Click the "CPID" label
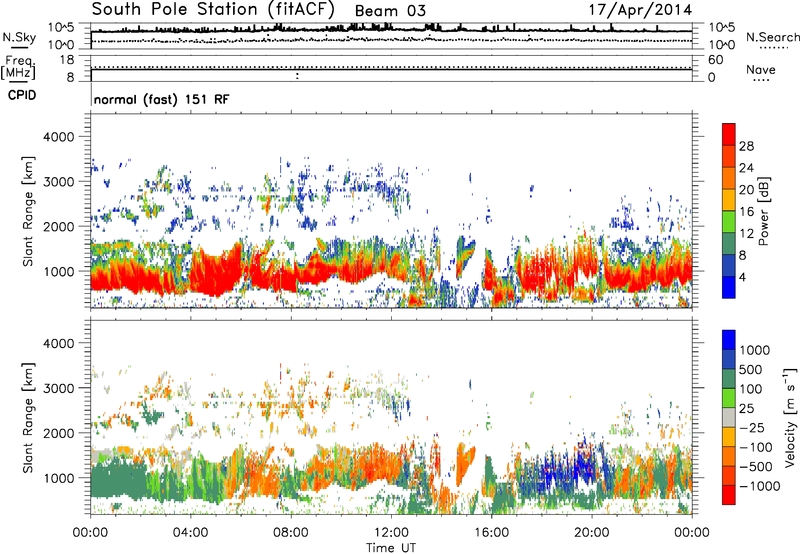 (22, 95)
